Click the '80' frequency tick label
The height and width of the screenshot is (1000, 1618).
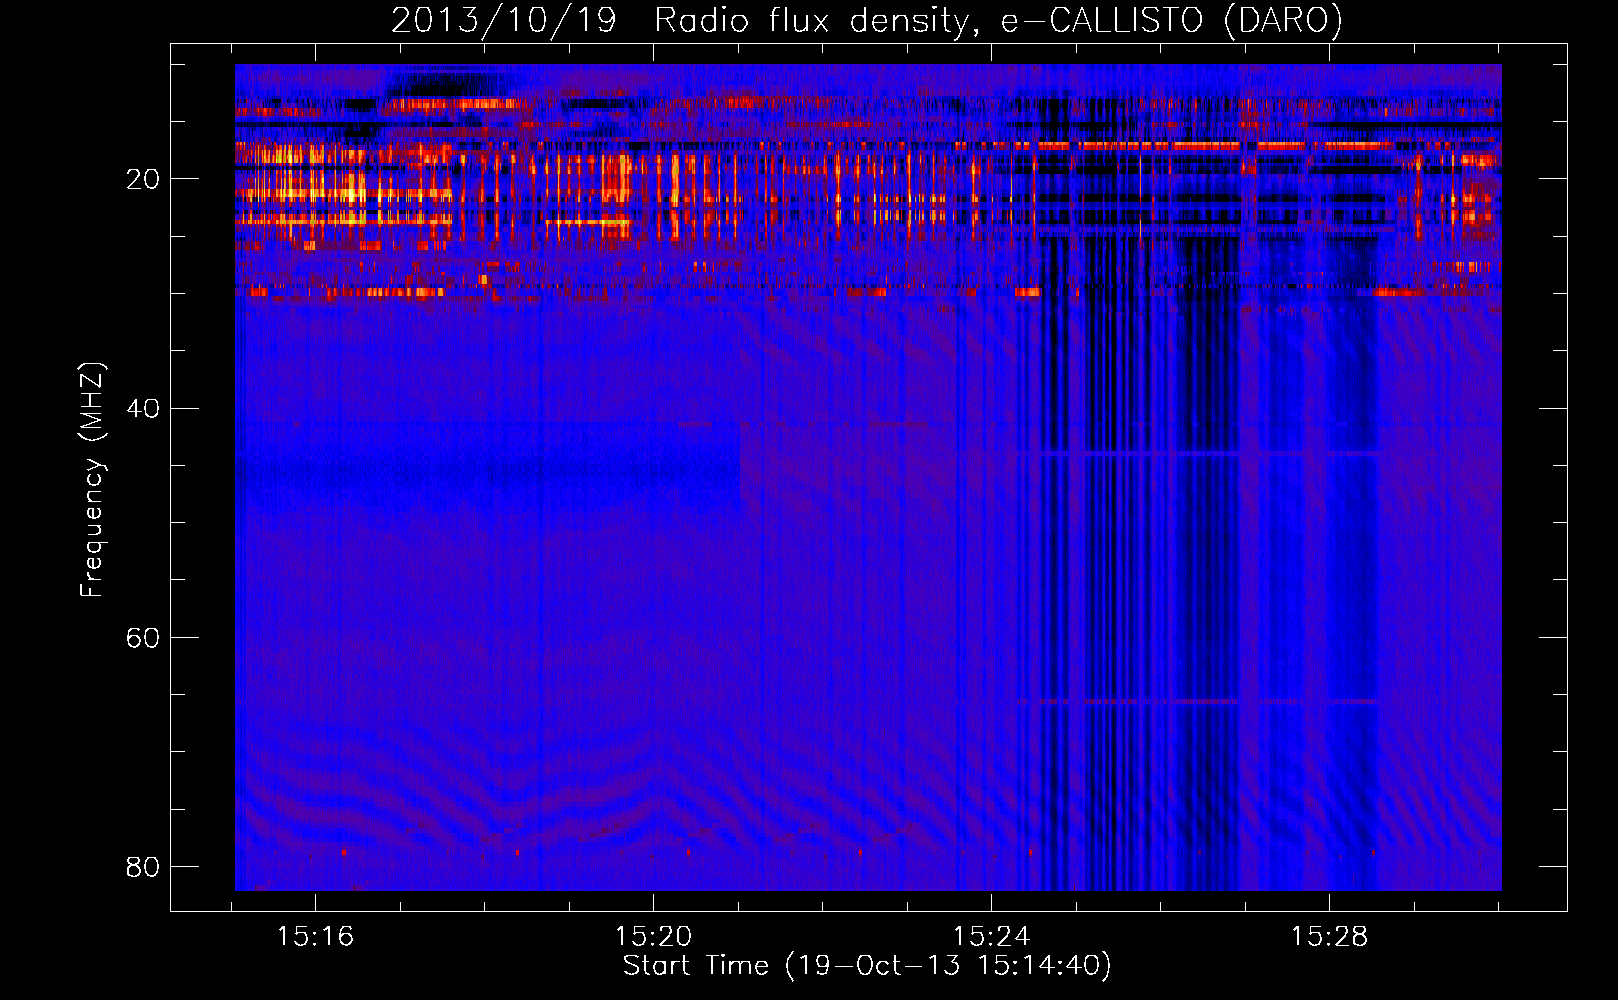[x=143, y=866]
